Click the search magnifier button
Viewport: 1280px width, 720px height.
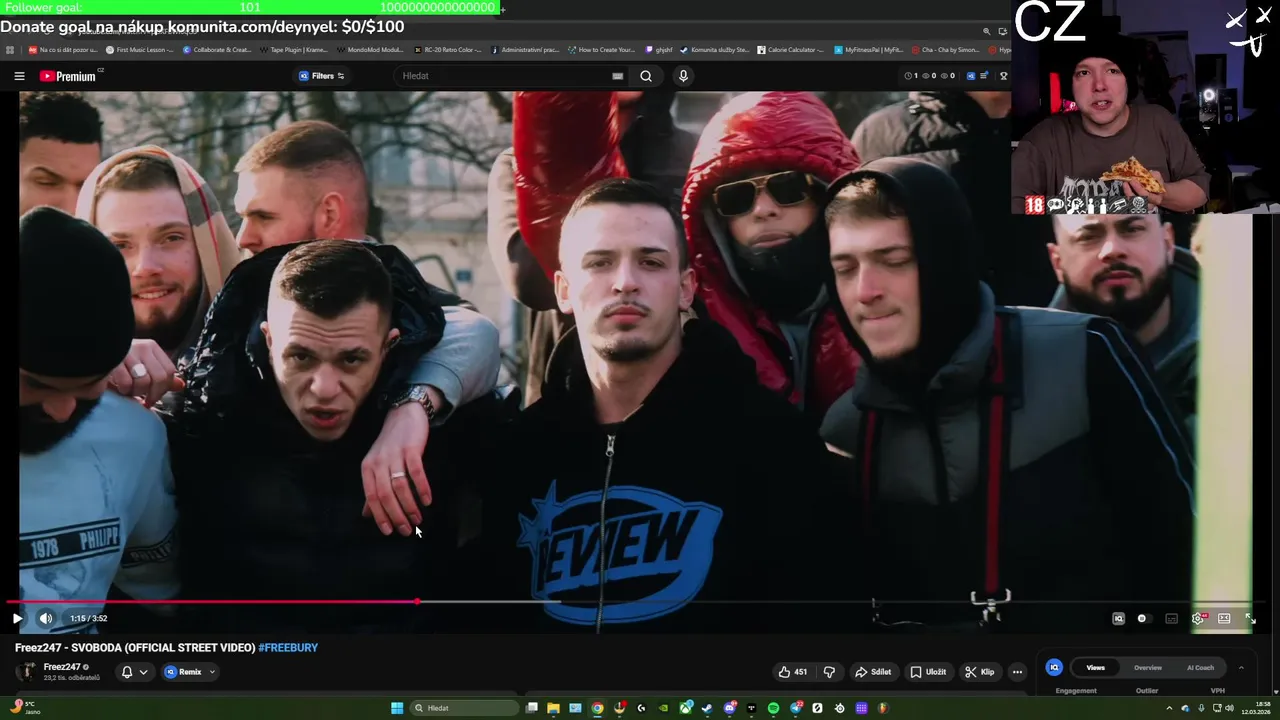(x=646, y=76)
